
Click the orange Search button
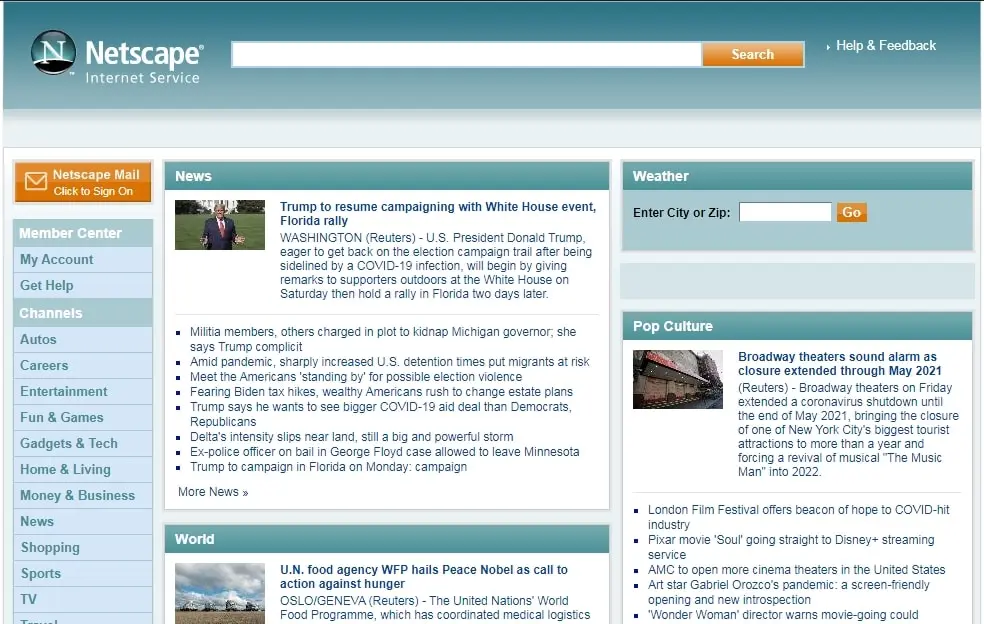(x=753, y=55)
